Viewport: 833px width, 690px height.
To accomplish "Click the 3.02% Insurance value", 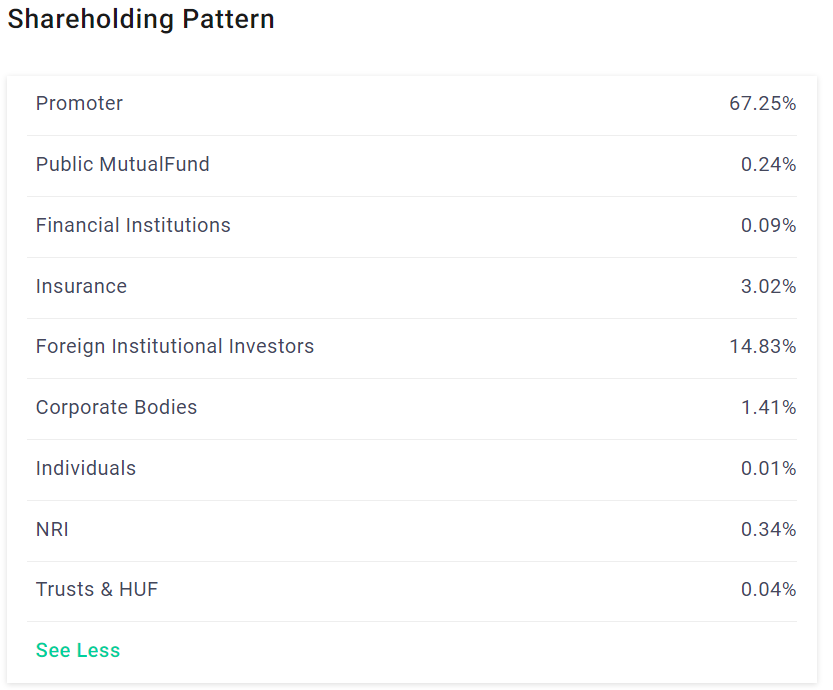I will click(768, 287).
